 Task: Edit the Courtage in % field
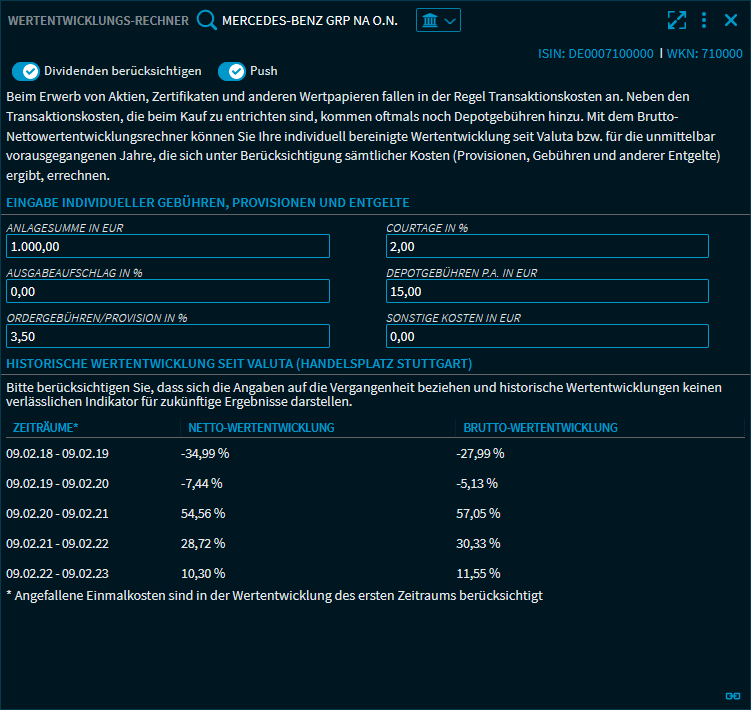(x=547, y=246)
